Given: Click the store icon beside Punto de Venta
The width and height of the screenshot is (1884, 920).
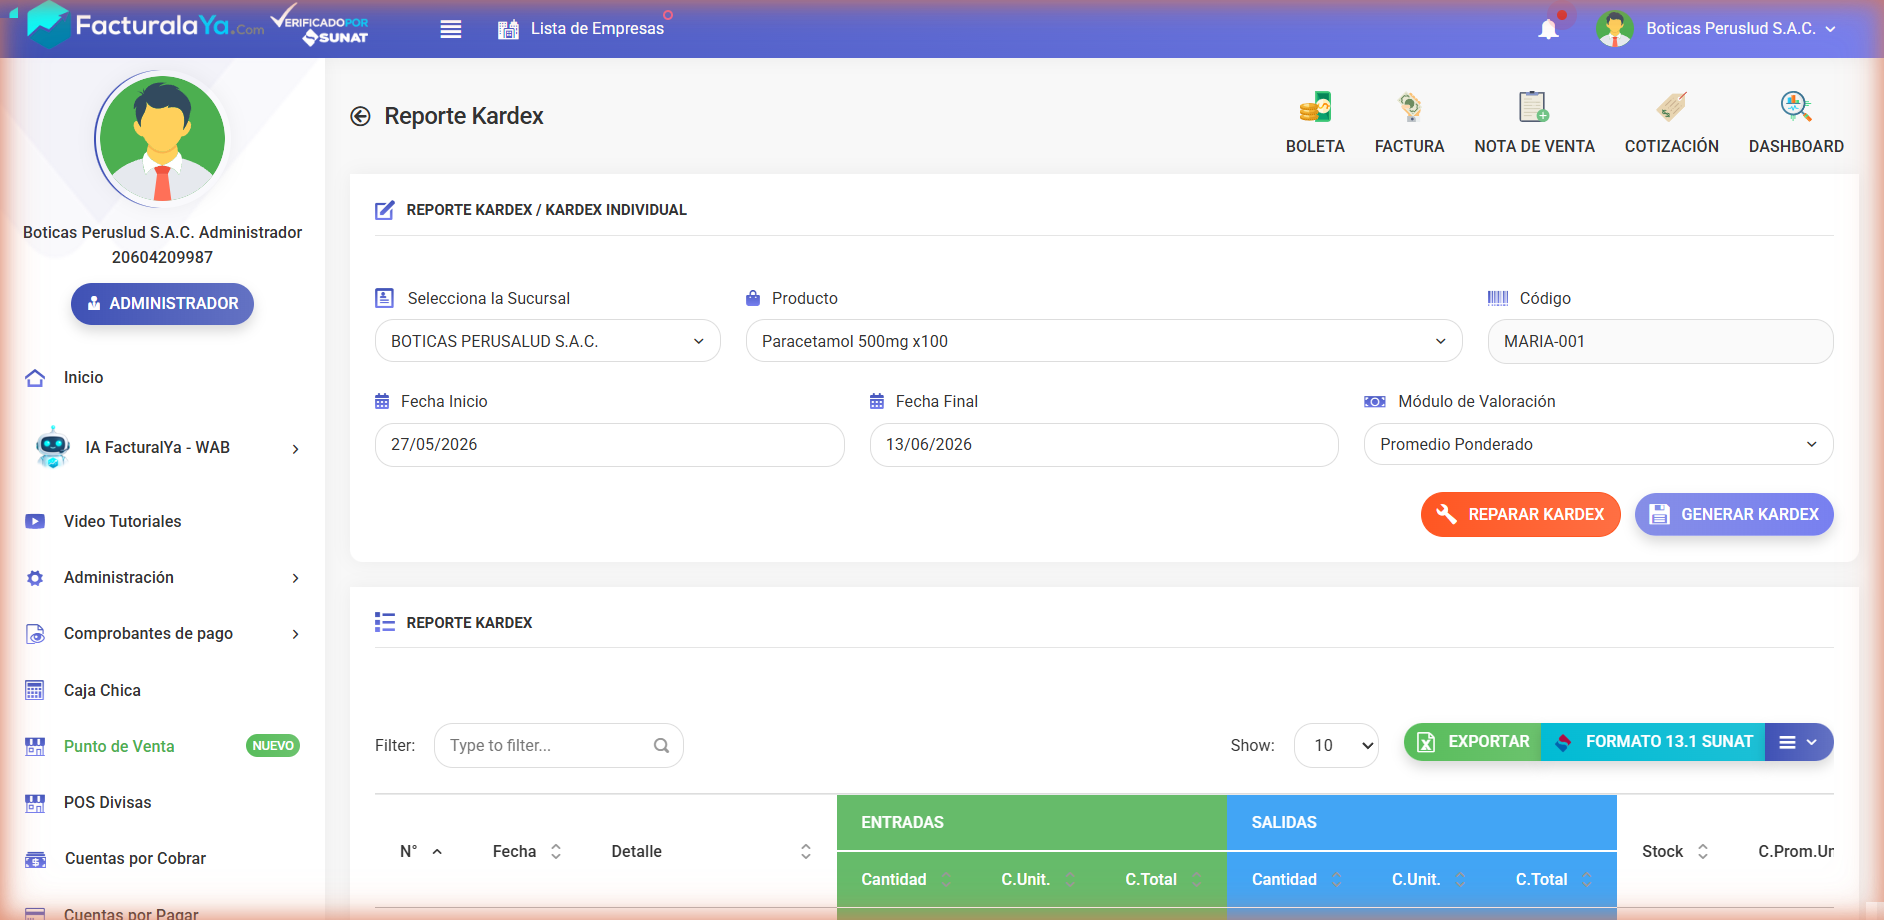Looking at the screenshot, I should tap(35, 747).
